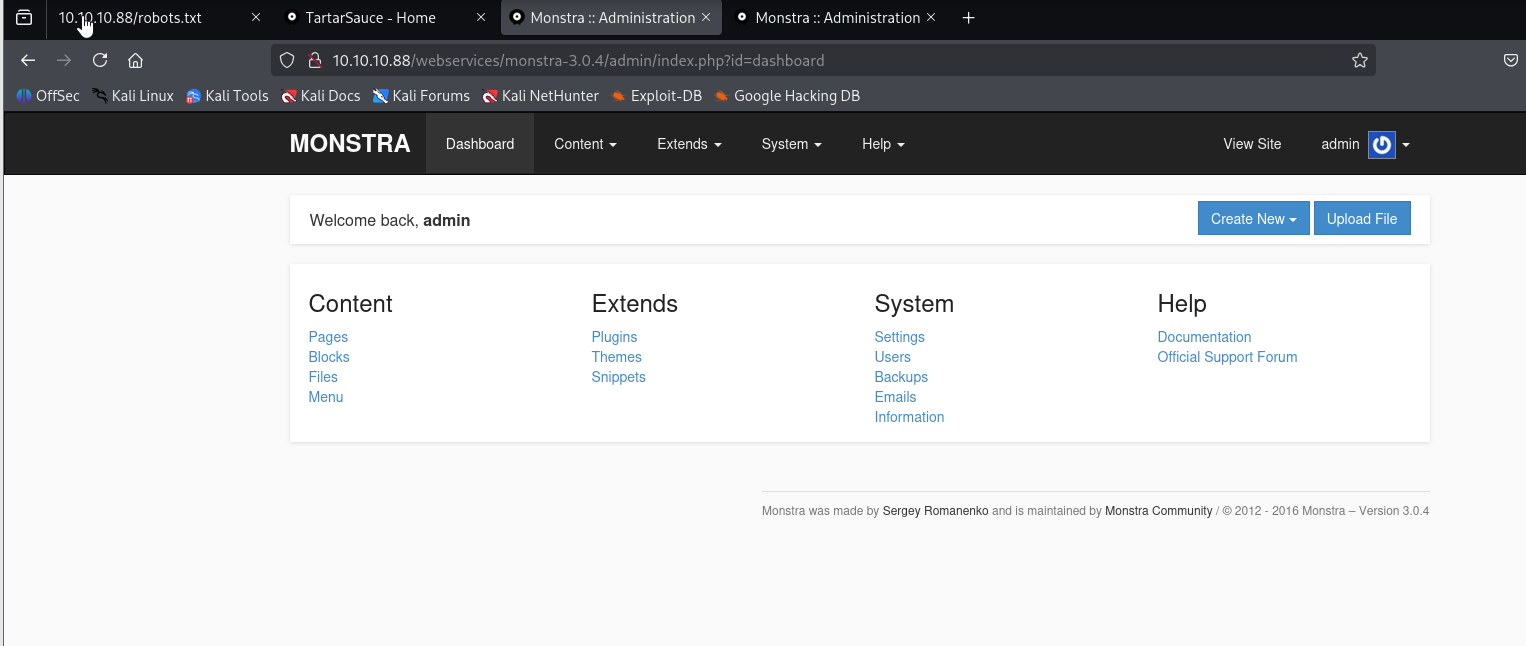Click View Site in the navbar
Viewport: 1526px width, 646px height.
coord(1252,144)
